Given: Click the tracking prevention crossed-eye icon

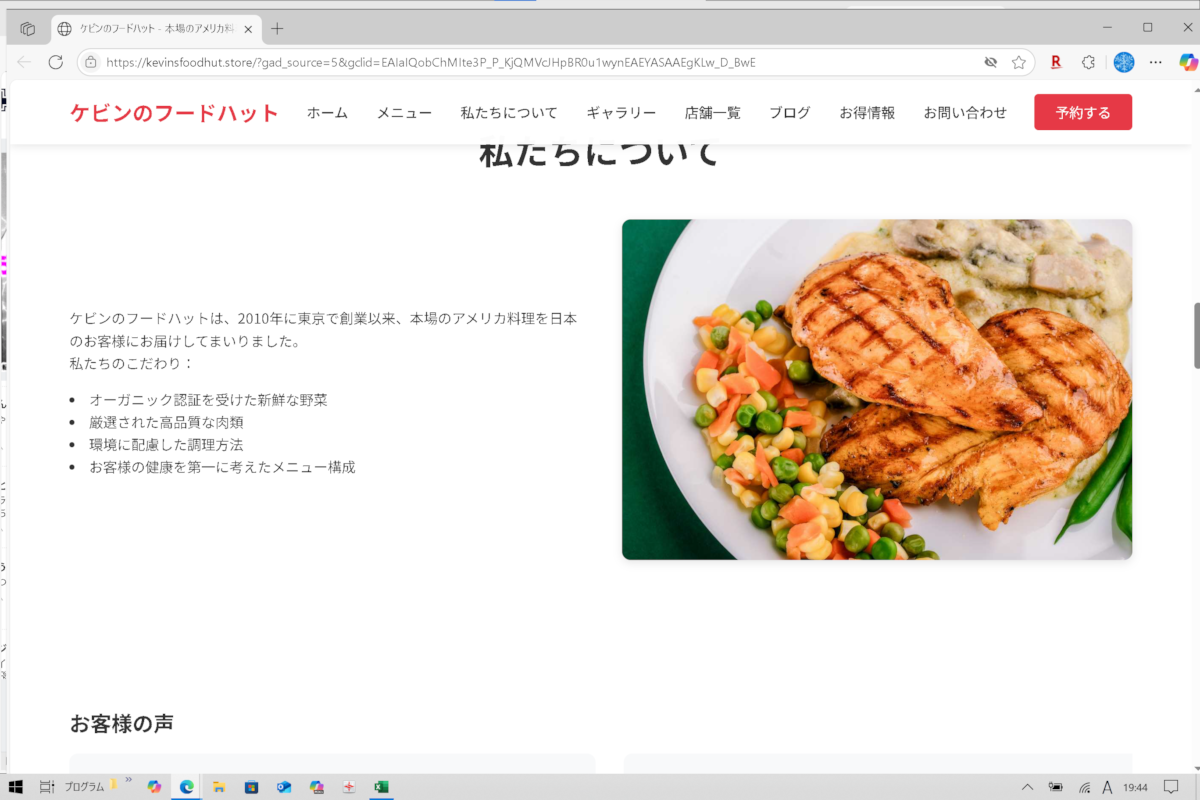Looking at the screenshot, I should pos(990,62).
